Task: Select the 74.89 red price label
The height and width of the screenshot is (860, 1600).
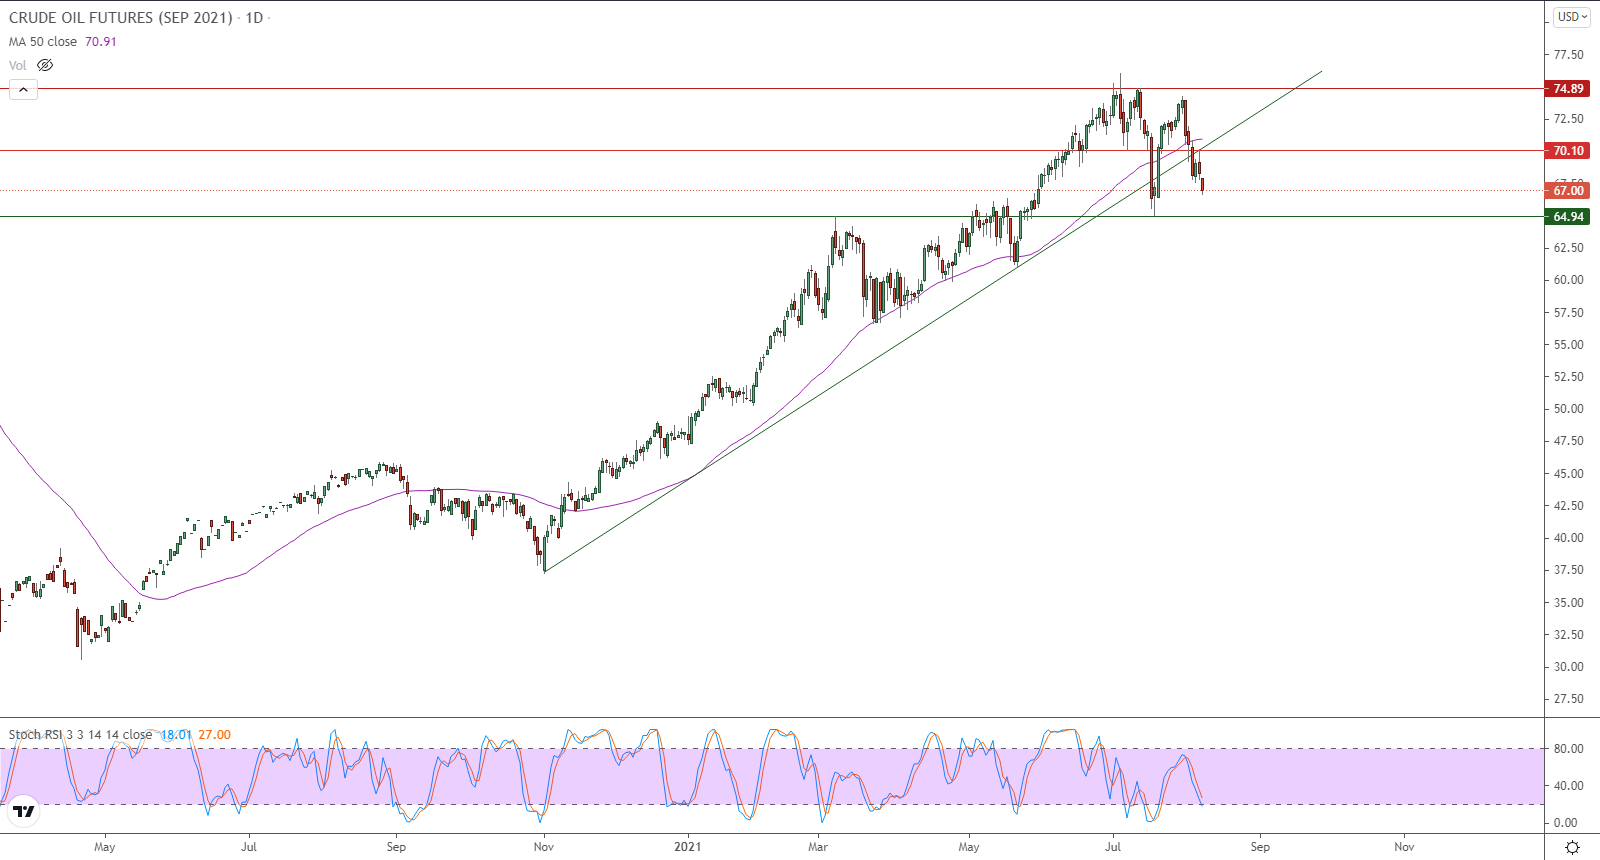Action: [1568, 89]
